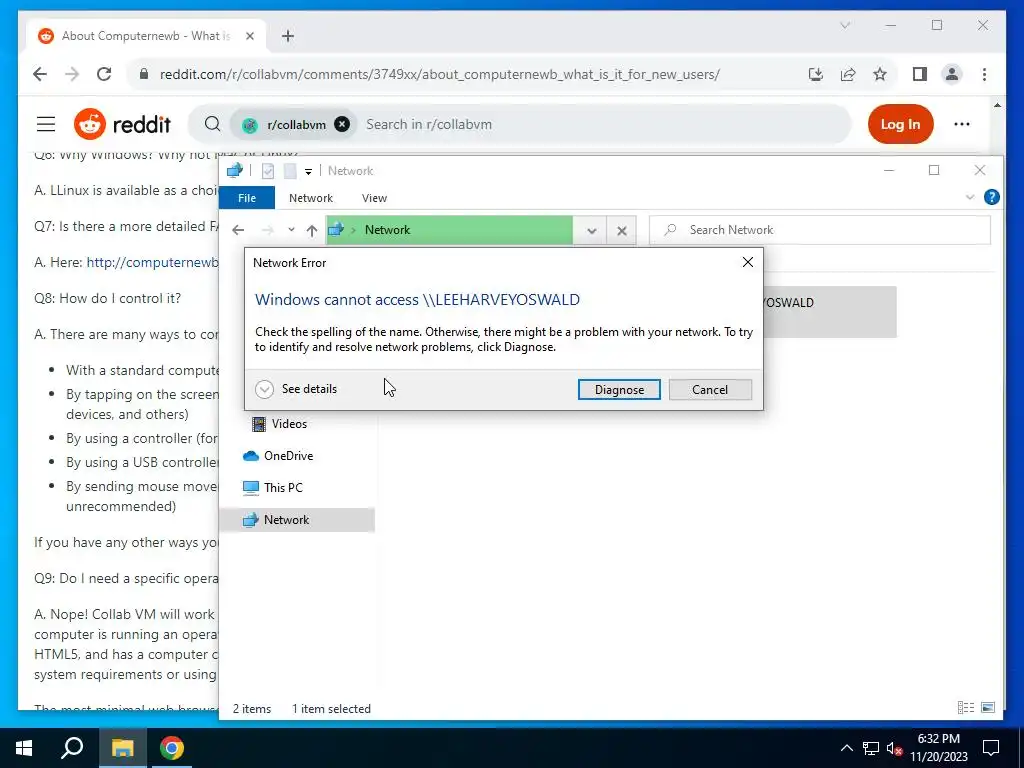Click Properties icon in Explorer quick access toolbar
This screenshot has width=1024, height=768.
point(268,171)
